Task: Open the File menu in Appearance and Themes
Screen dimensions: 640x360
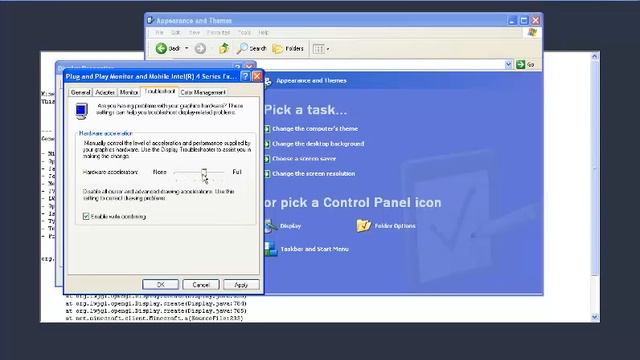Action: click(160, 32)
